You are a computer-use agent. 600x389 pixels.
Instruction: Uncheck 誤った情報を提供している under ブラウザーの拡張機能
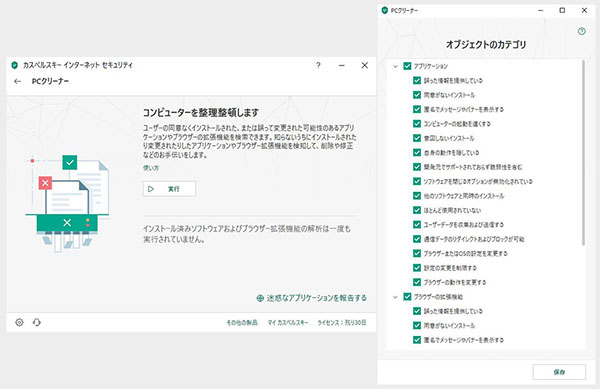(x=417, y=311)
